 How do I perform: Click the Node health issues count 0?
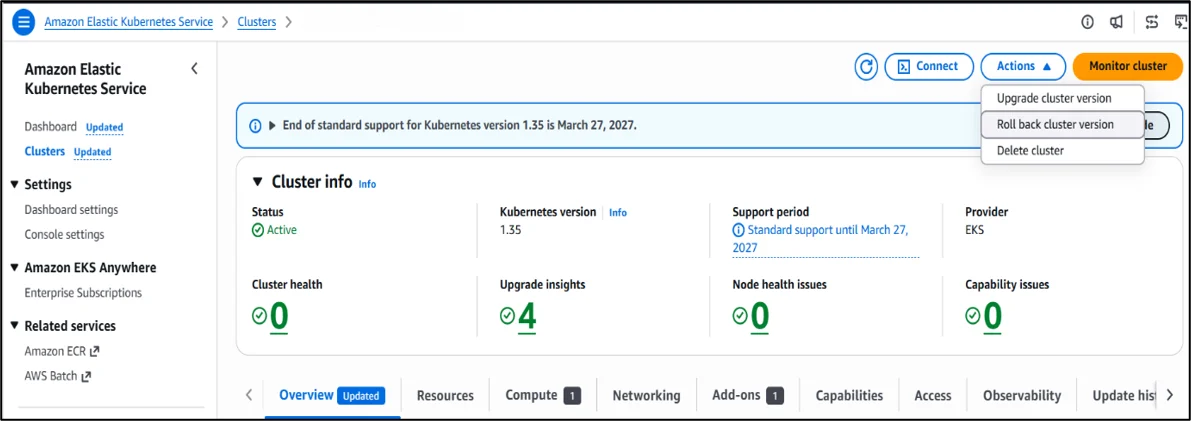click(760, 316)
